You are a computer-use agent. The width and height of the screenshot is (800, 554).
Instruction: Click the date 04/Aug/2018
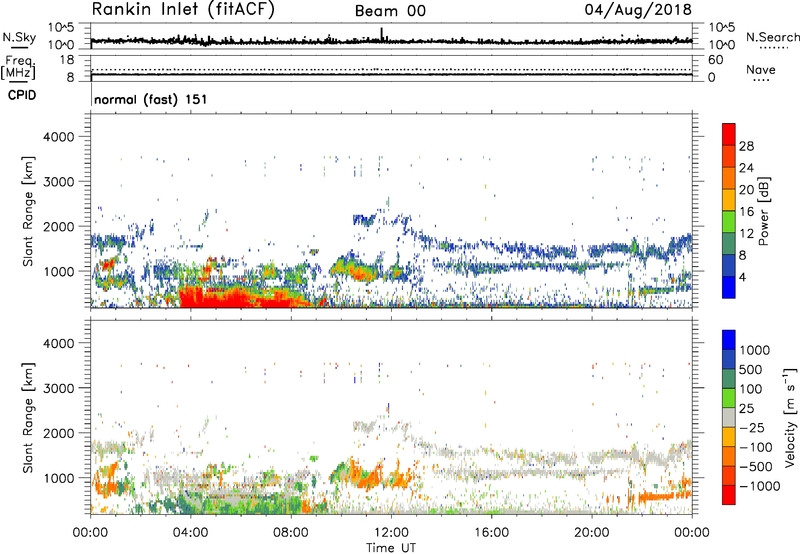[x=638, y=9]
